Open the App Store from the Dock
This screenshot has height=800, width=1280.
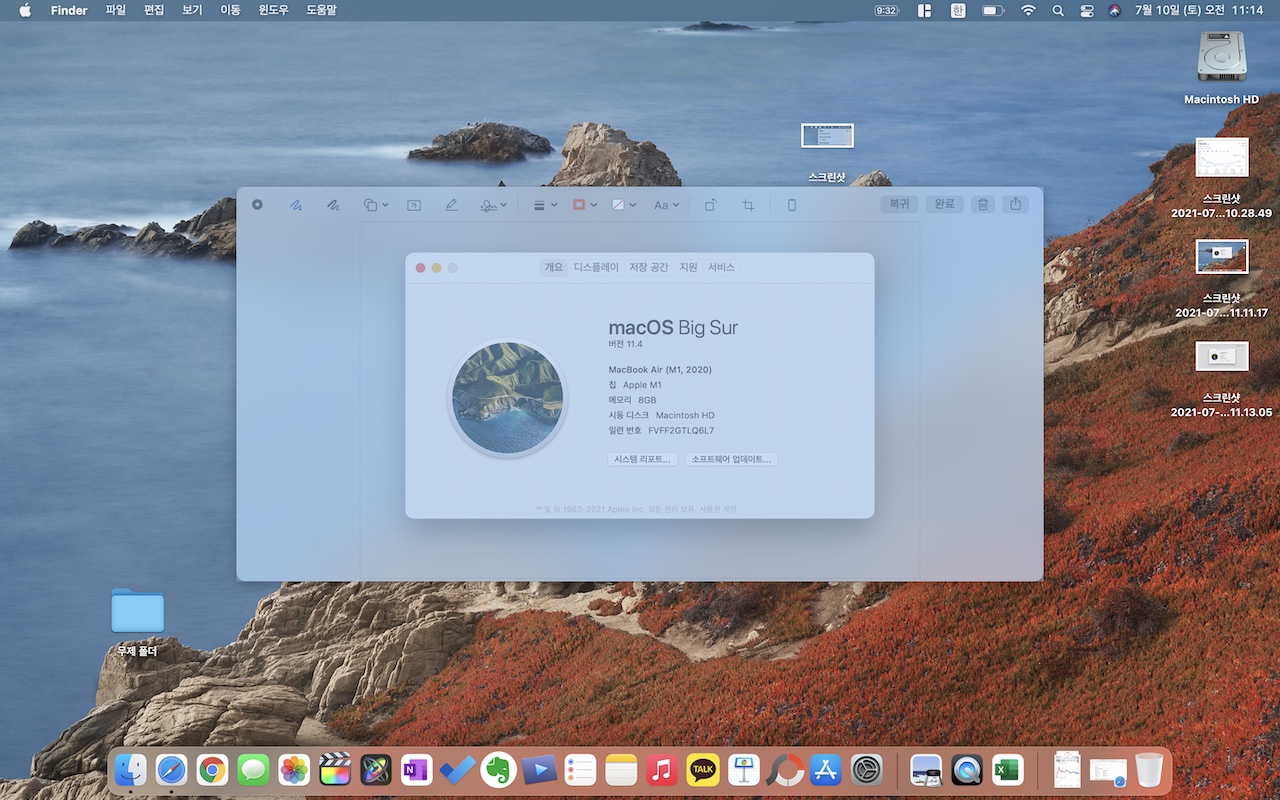pos(826,770)
